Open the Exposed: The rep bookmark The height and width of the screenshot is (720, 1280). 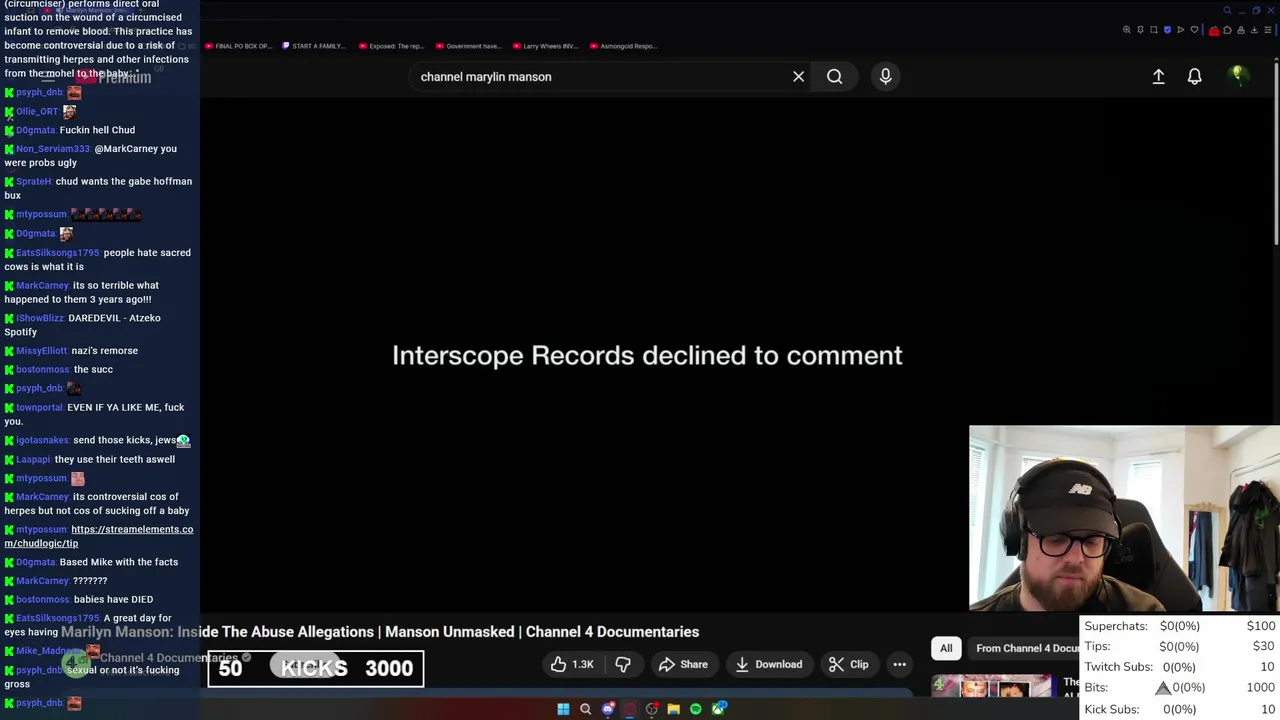click(391, 46)
